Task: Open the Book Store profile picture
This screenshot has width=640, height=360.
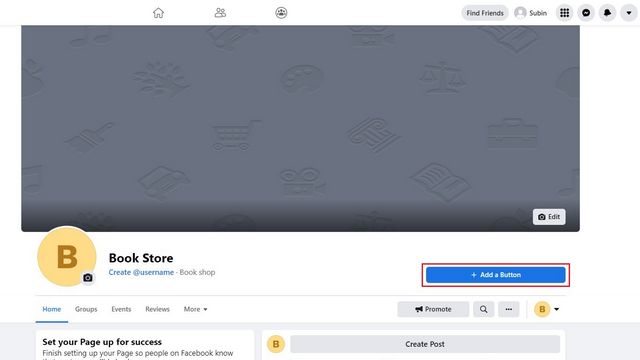Action: coord(67,256)
